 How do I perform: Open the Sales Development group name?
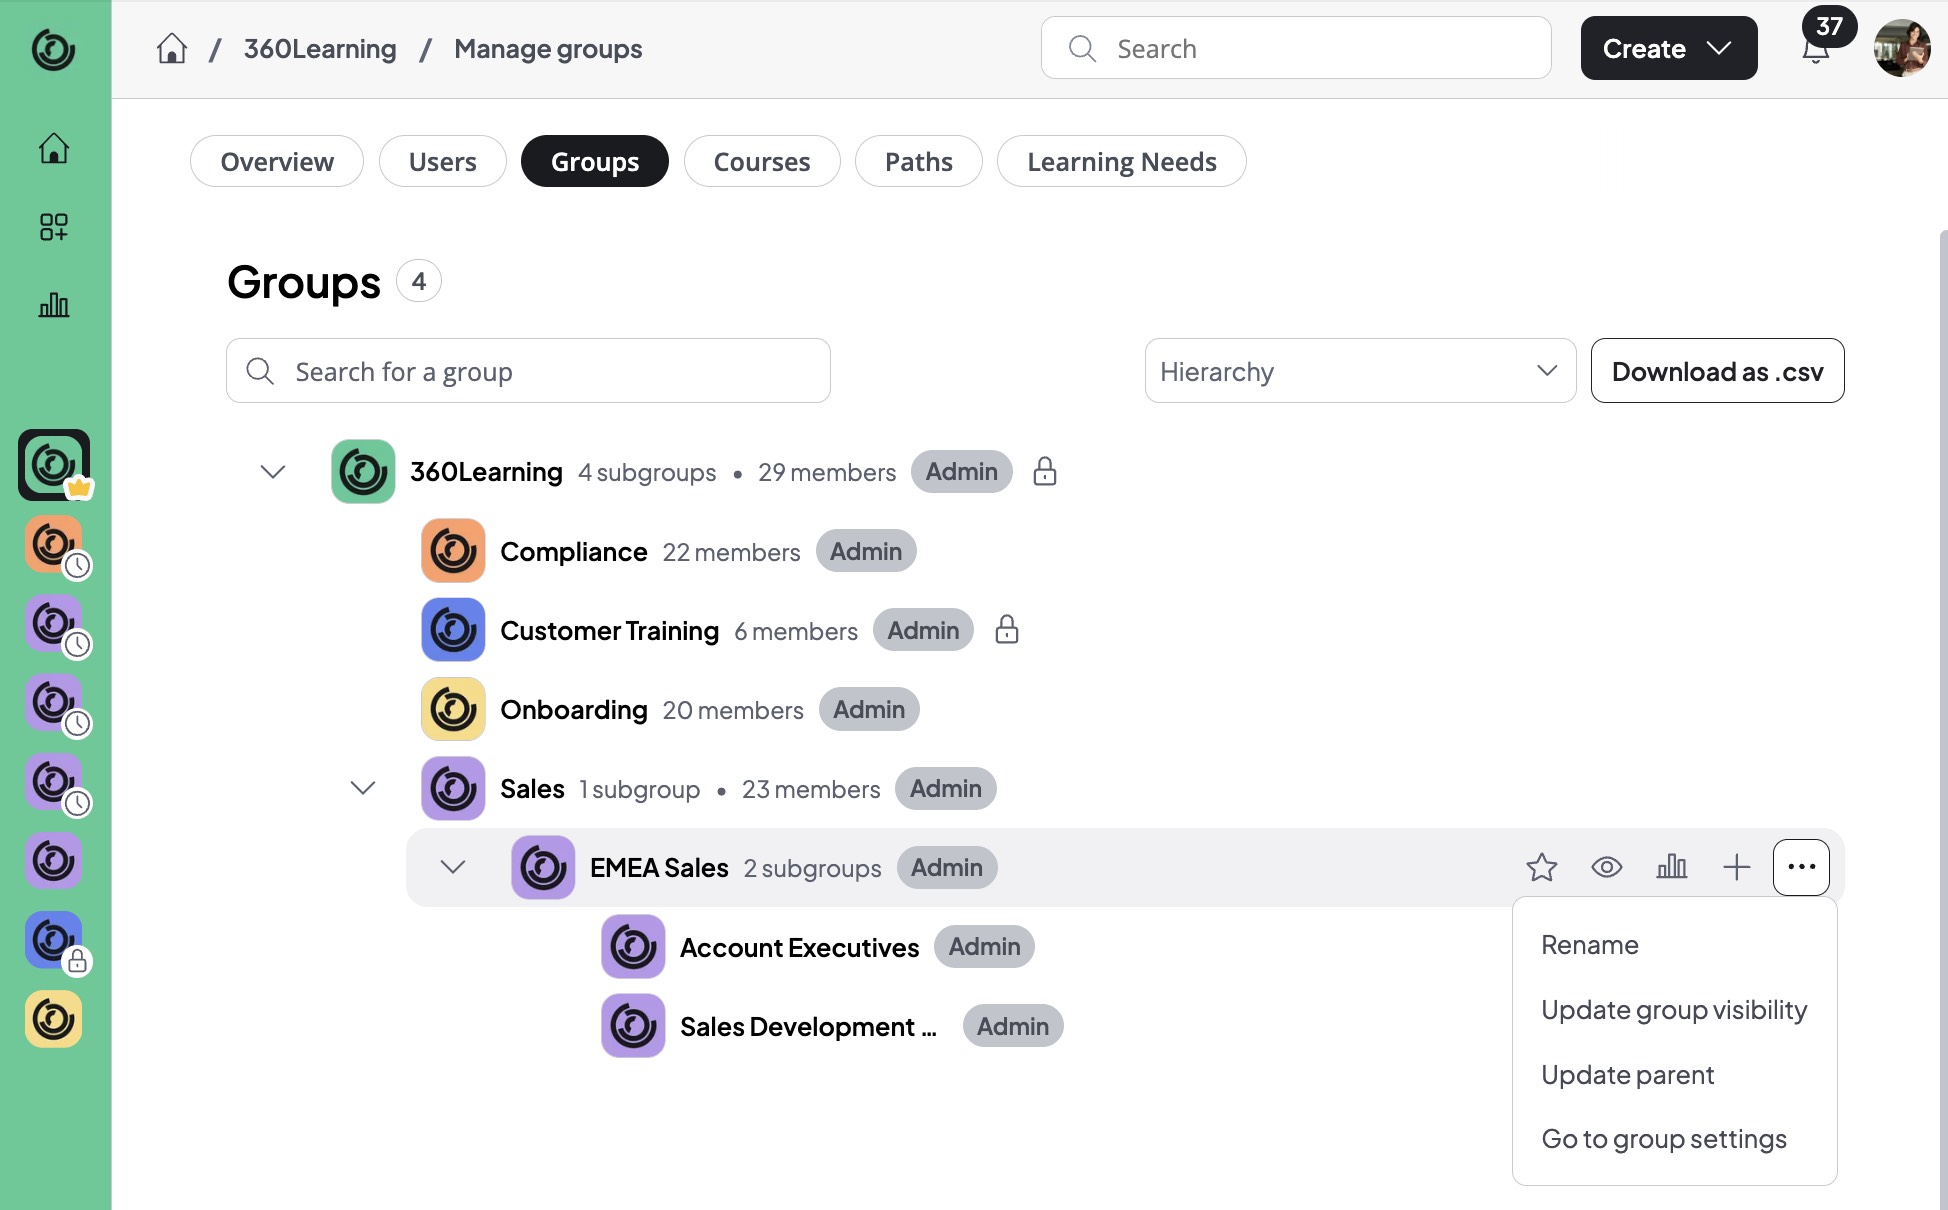point(808,1027)
